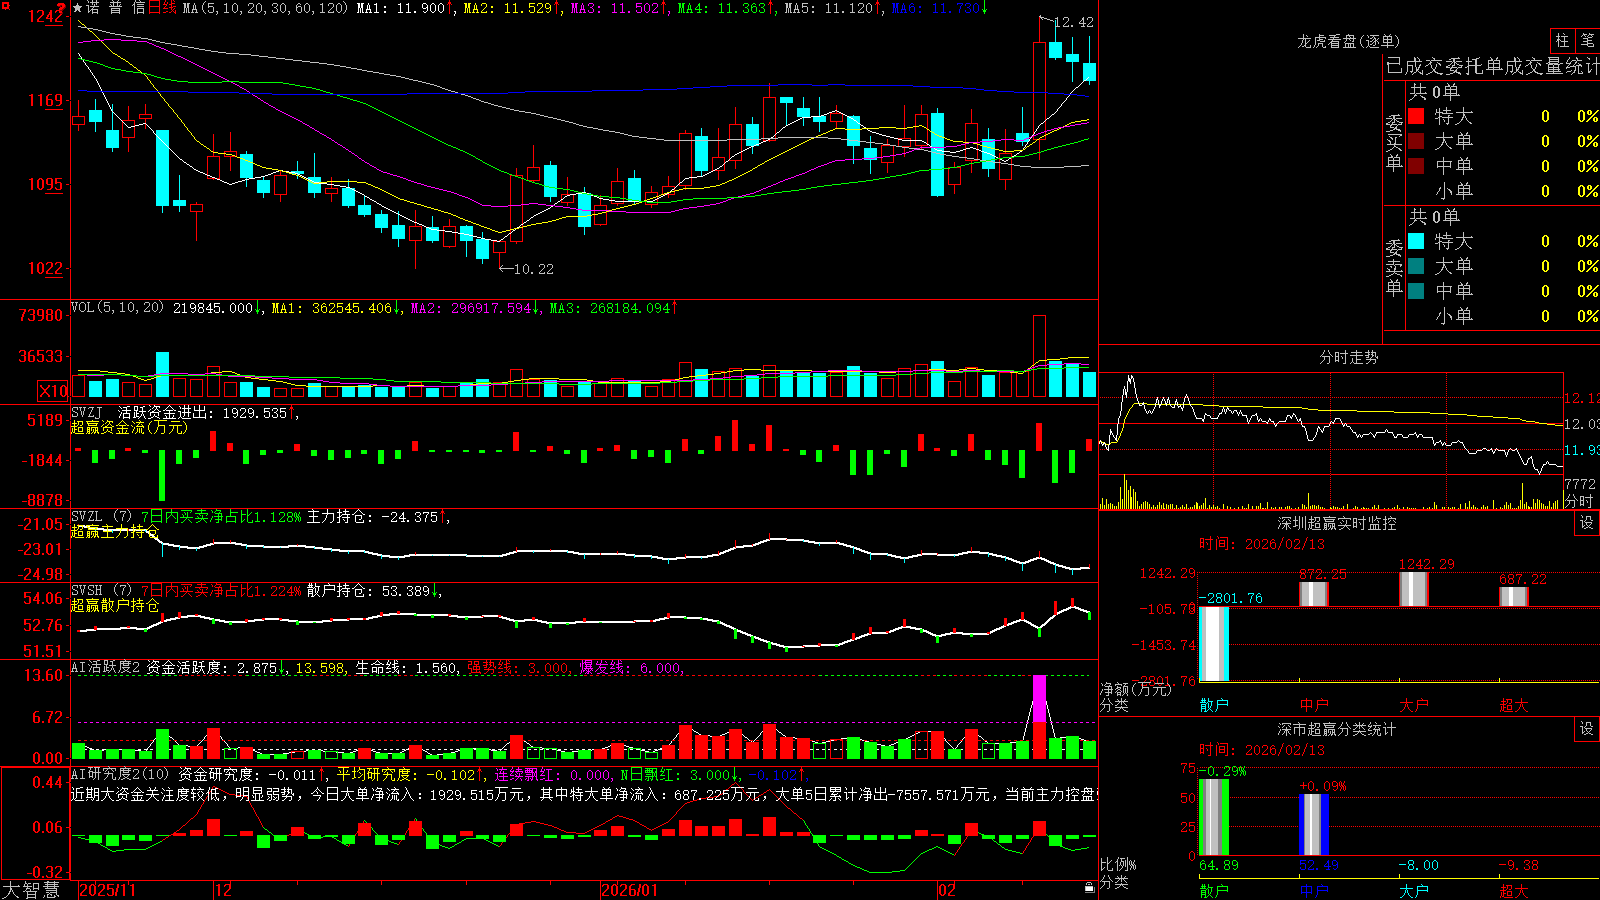Click MA3: 11.502 magenta value
1600x900 pixels.
click(x=619, y=8)
